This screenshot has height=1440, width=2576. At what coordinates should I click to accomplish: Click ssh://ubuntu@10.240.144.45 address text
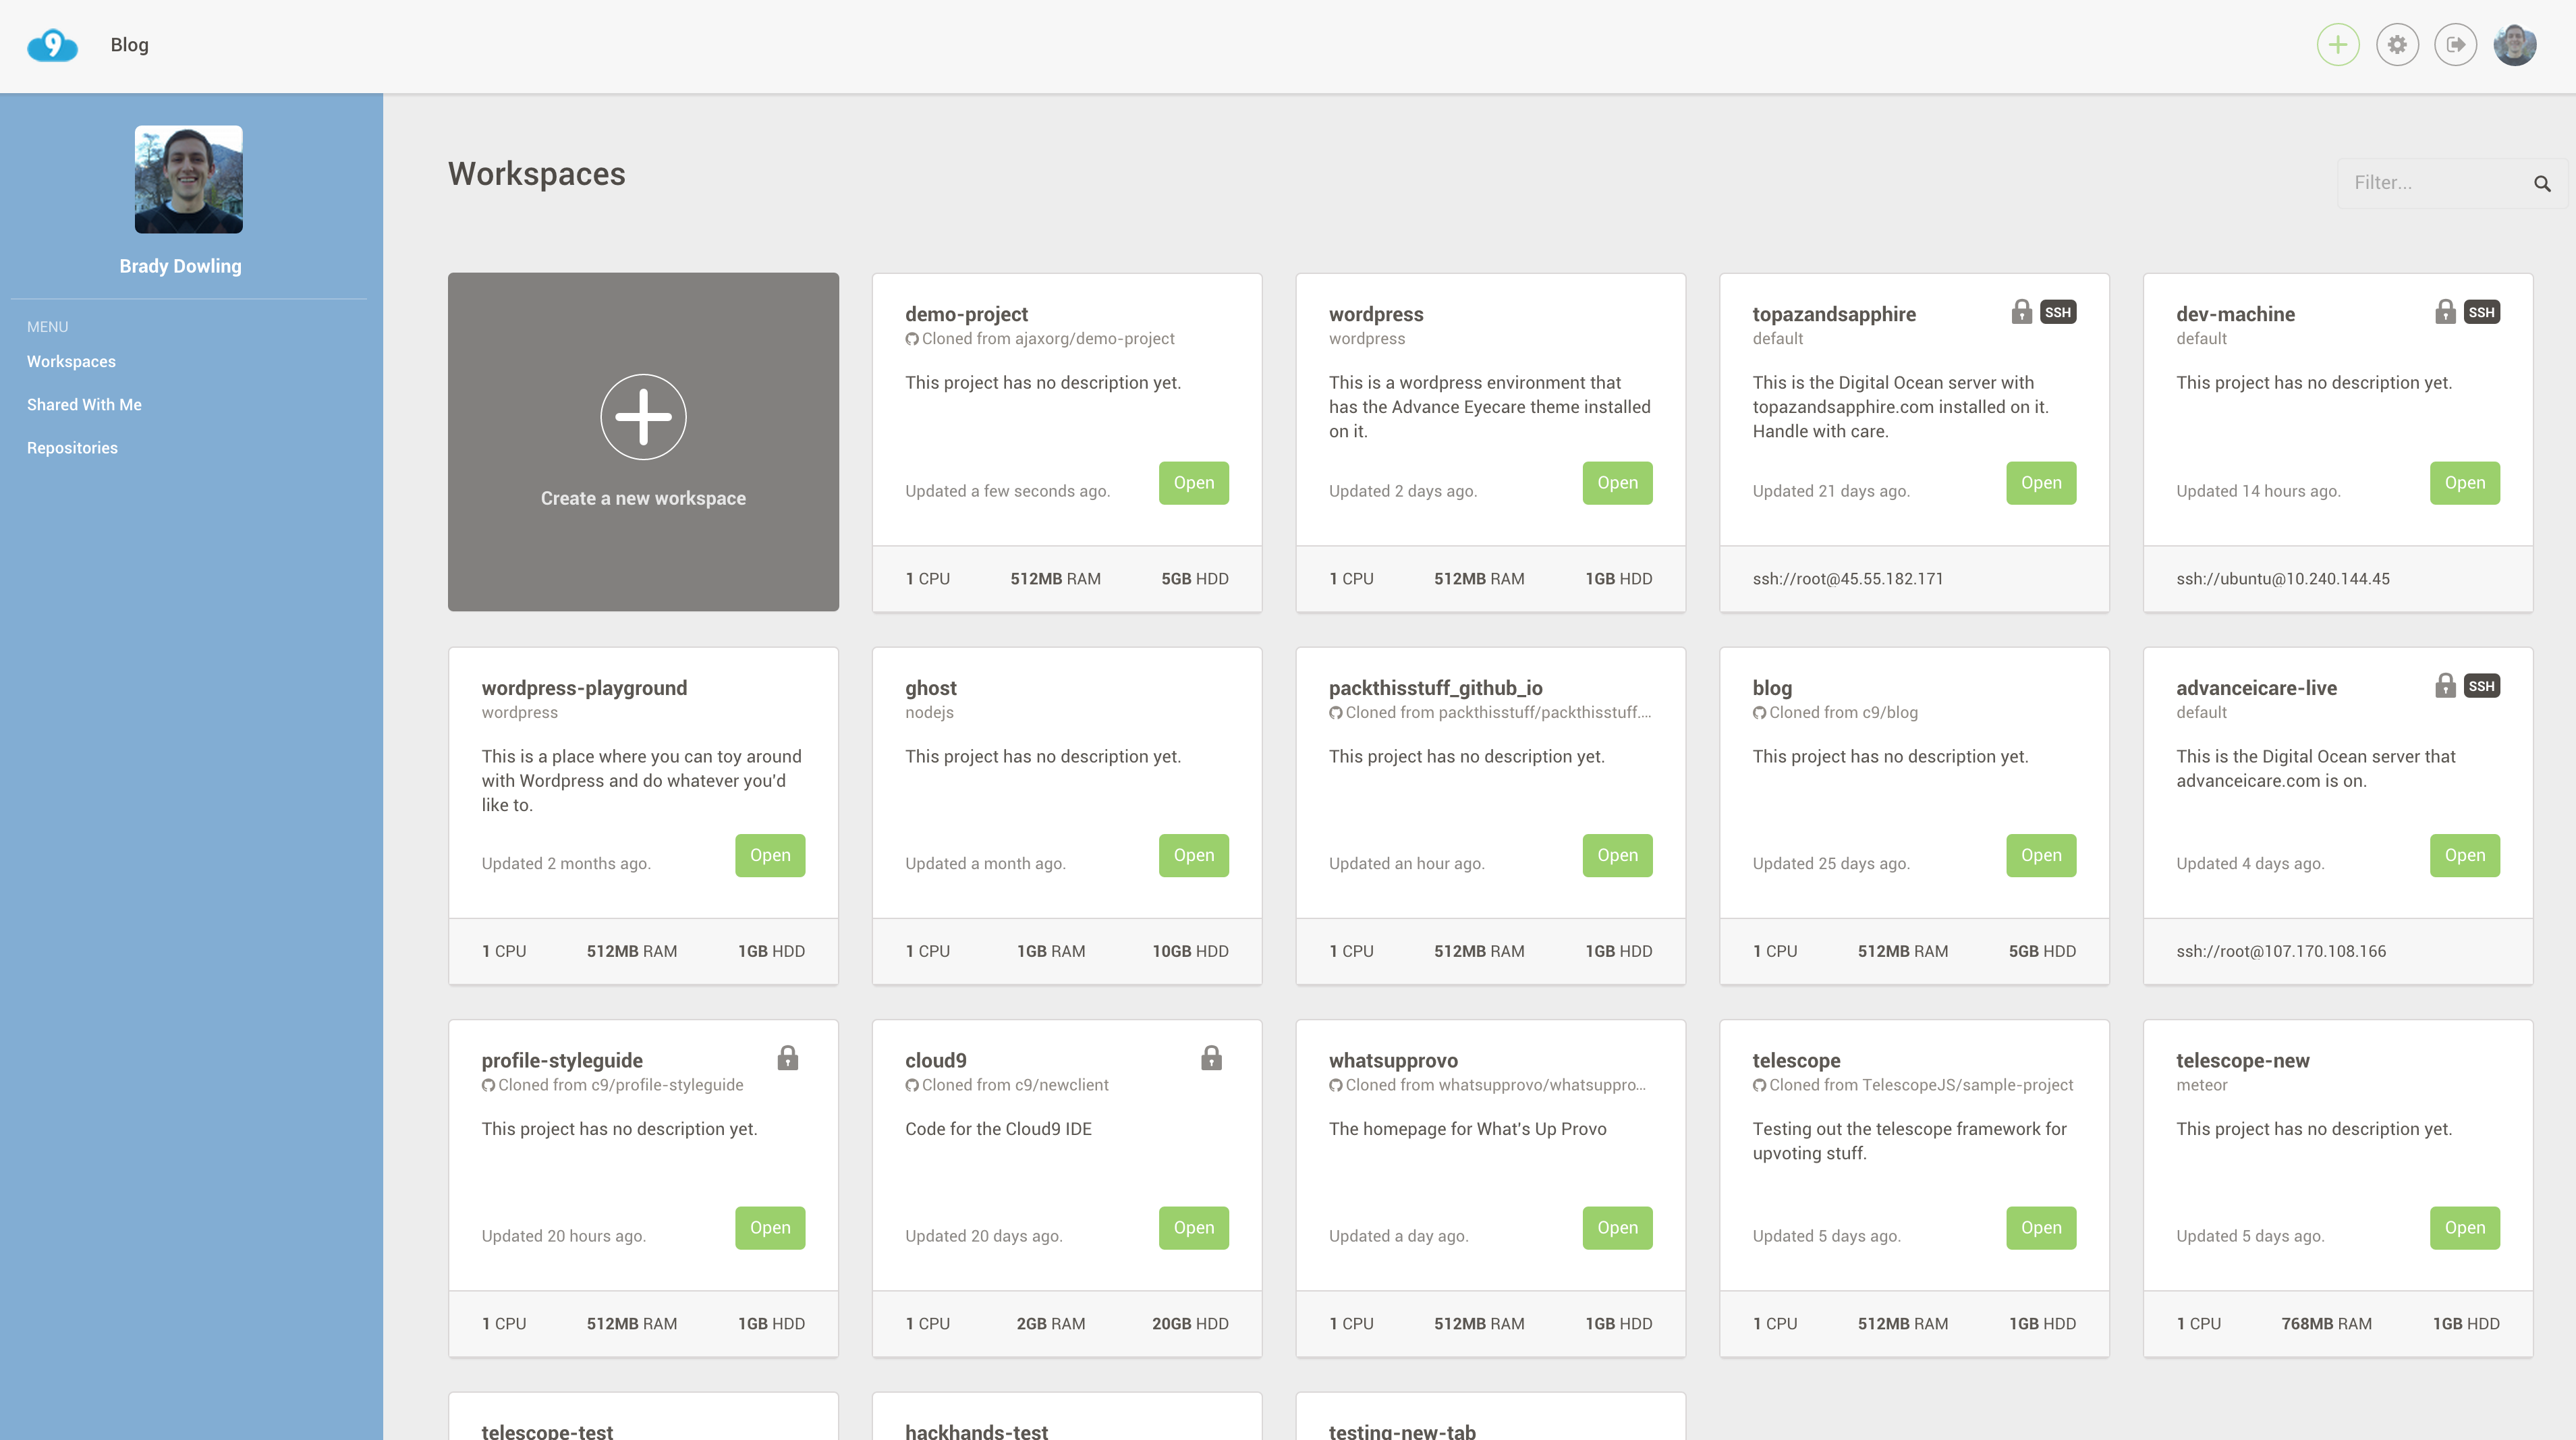point(2282,579)
